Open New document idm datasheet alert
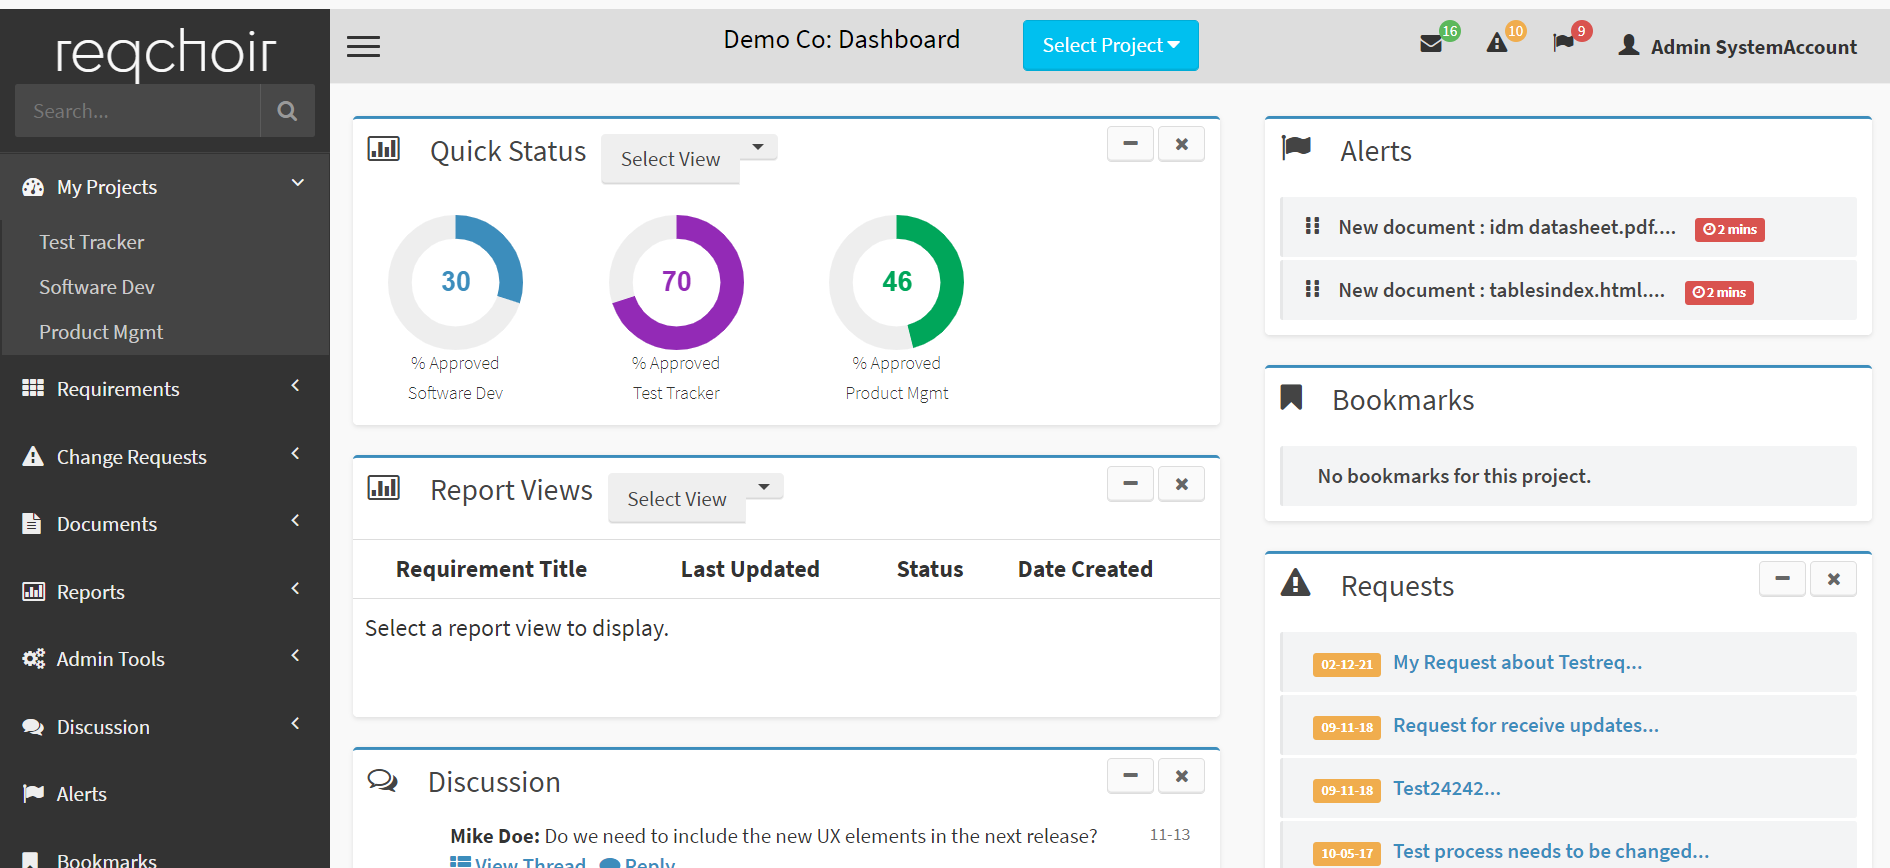Viewport: 1890px width, 868px height. (x=1507, y=227)
